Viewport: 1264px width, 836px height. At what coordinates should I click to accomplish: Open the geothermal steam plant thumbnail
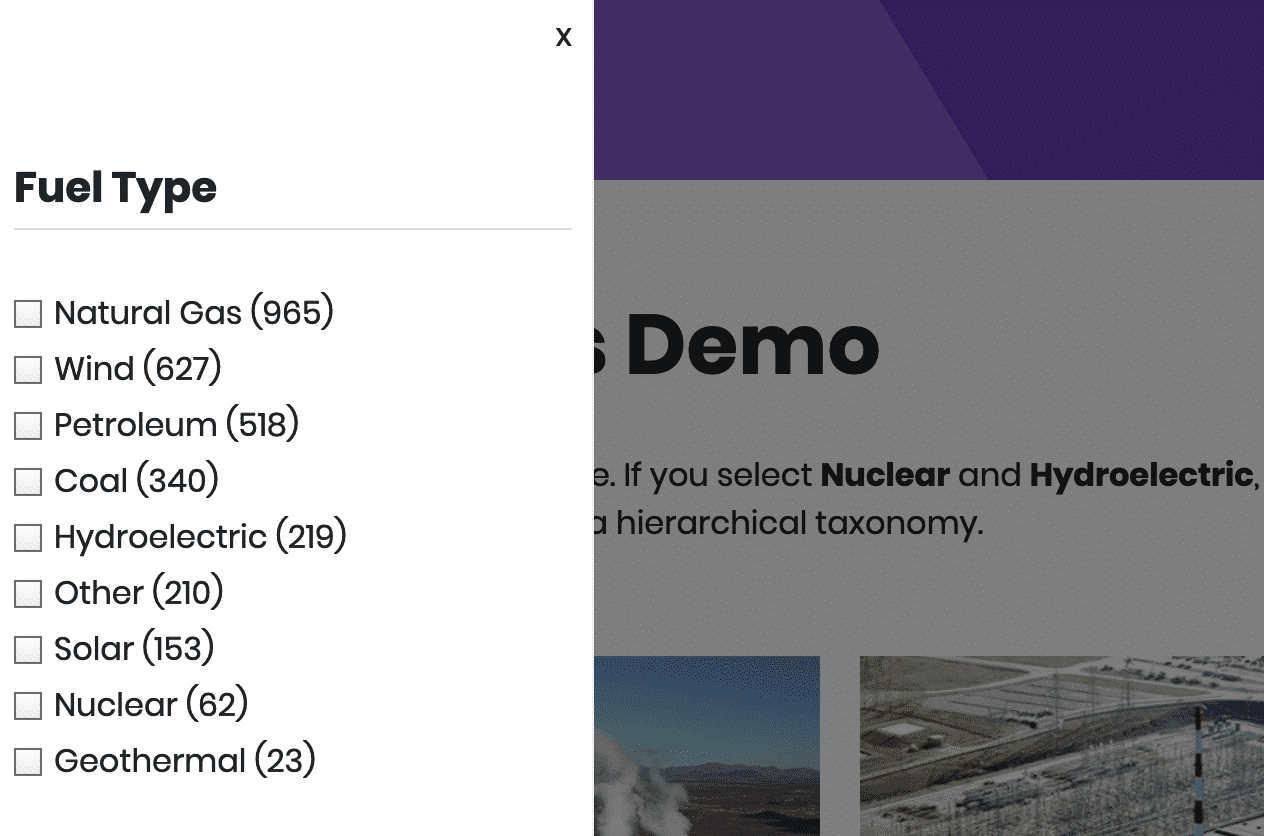click(707, 746)
